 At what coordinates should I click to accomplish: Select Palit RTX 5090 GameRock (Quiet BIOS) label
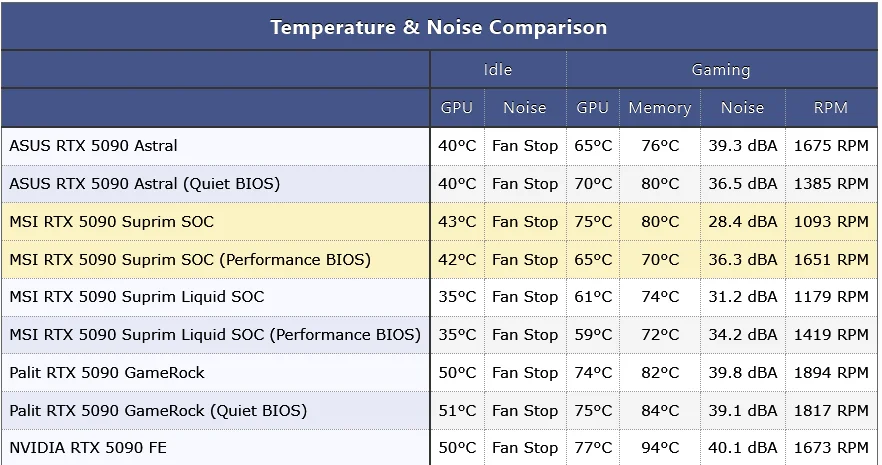point(158,411)
